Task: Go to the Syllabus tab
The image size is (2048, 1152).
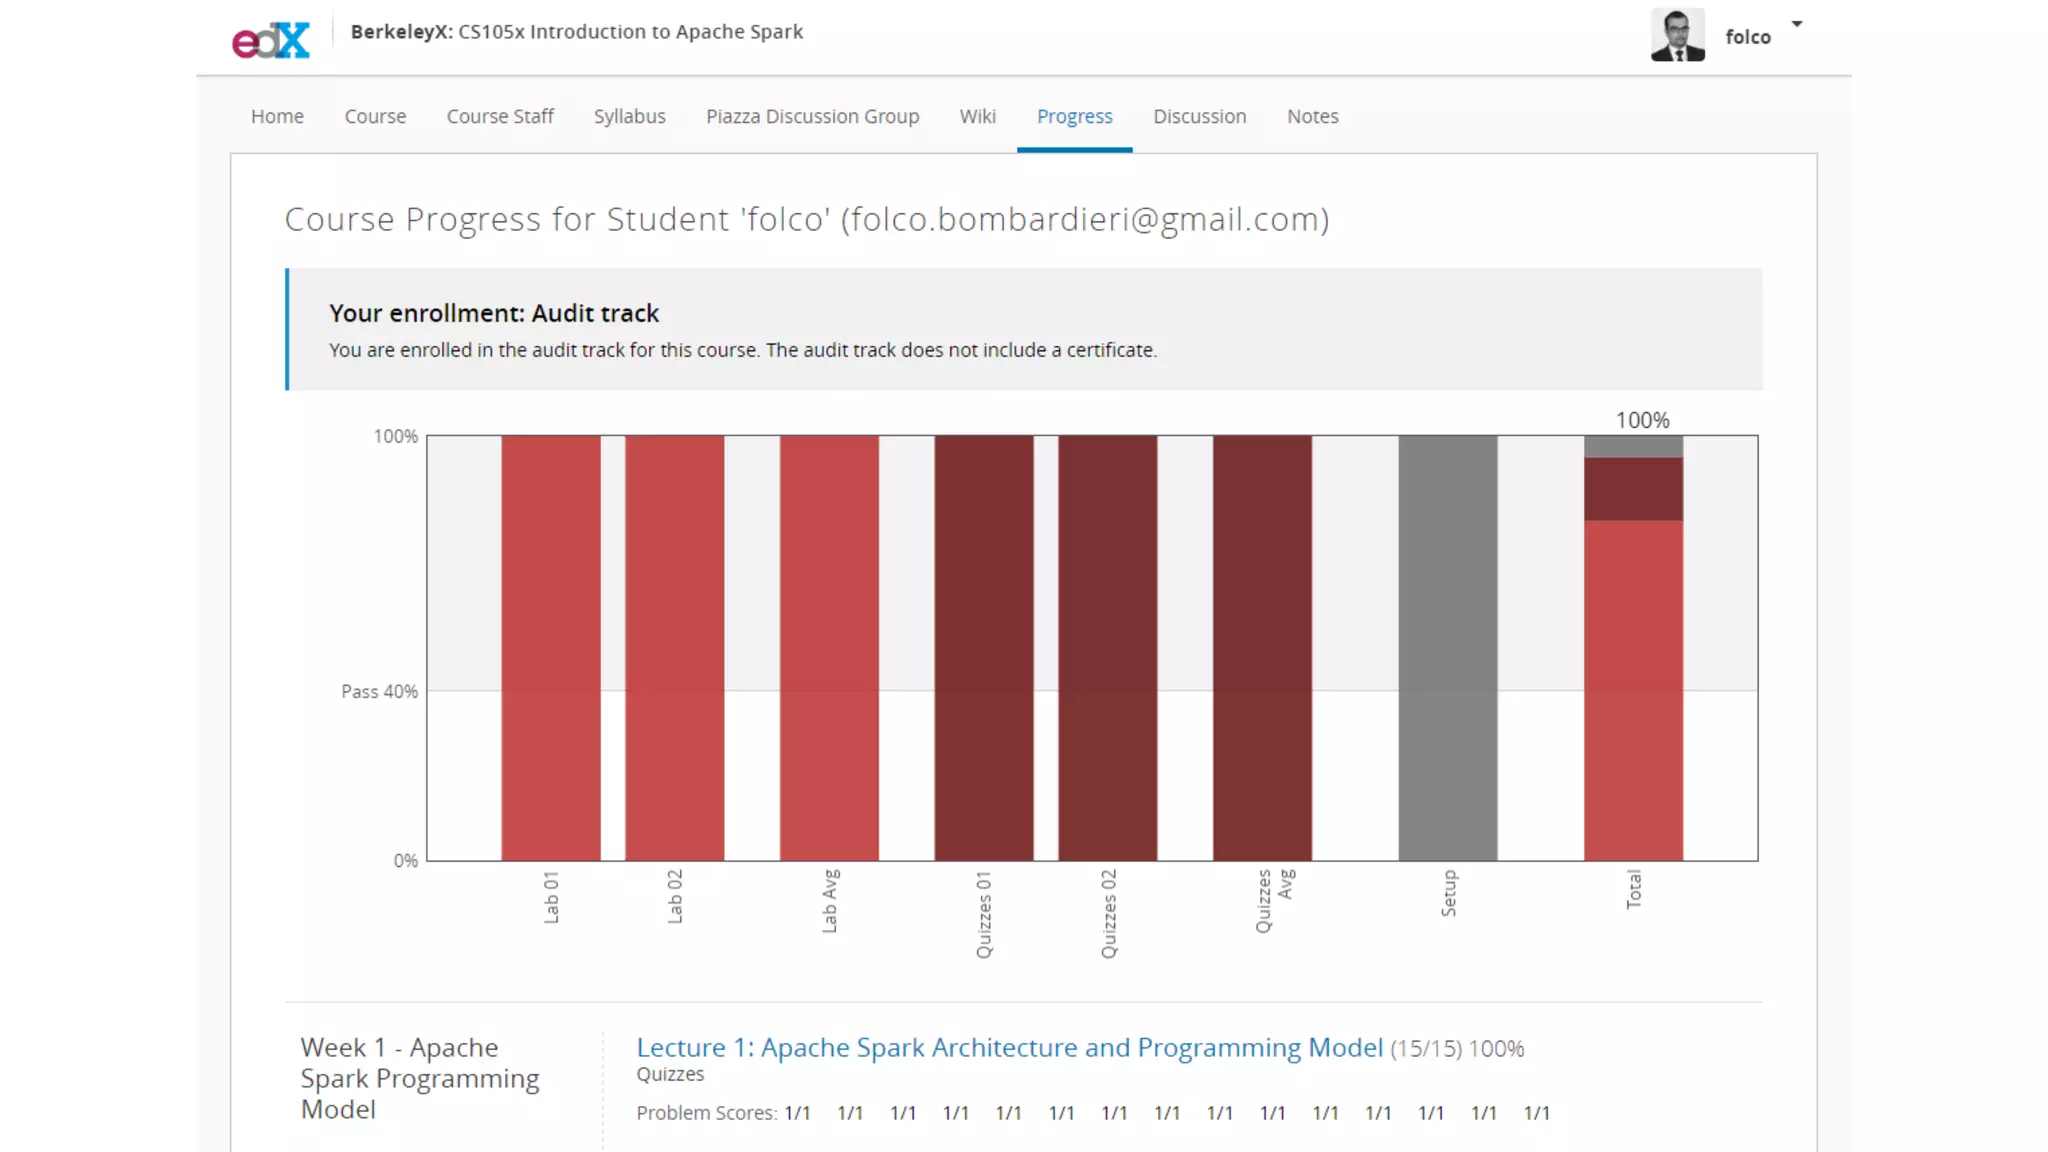Action: (x=629, y=116)
